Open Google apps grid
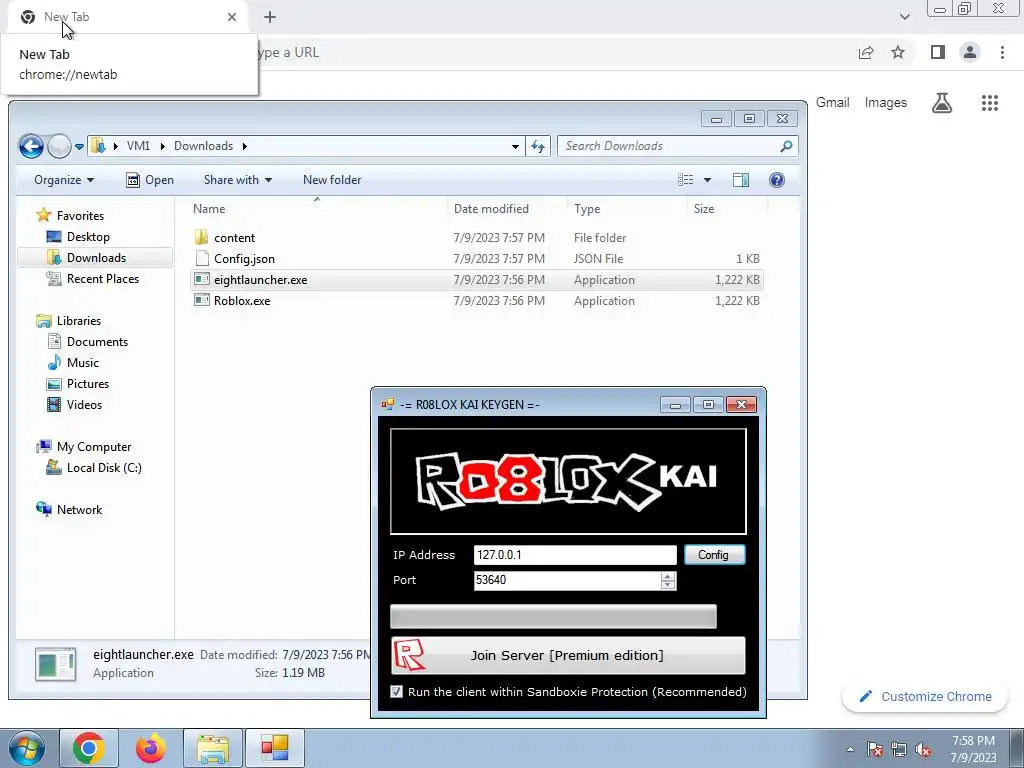This screenshot has width=1024, height=768. tap(990, 103)
